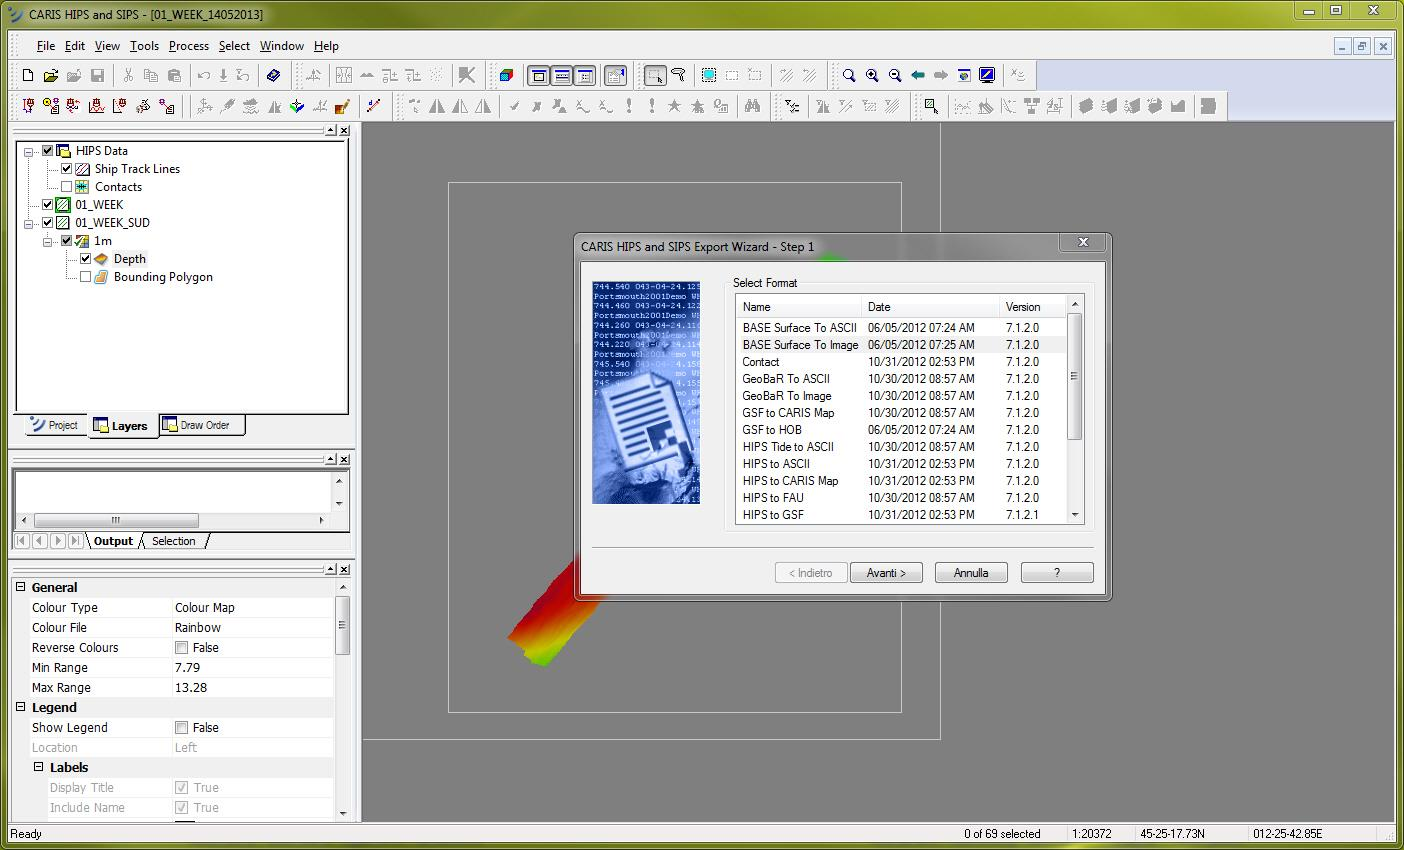The height and width of the screenshot is (850, 1404).
Task: Toggle the 01_WEEK_SUD layer checkbox
Action: coord(47,223)
